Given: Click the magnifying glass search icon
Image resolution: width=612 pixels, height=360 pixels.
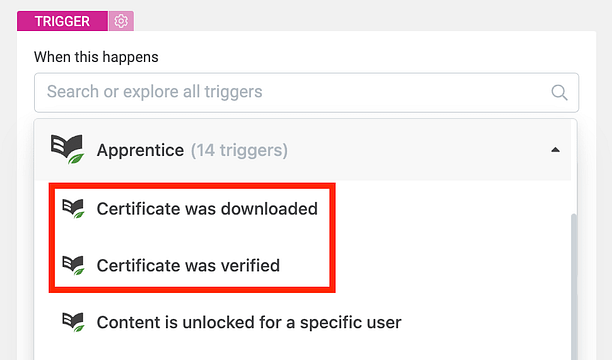Looking at the screenshot, I should pos(559,93).
